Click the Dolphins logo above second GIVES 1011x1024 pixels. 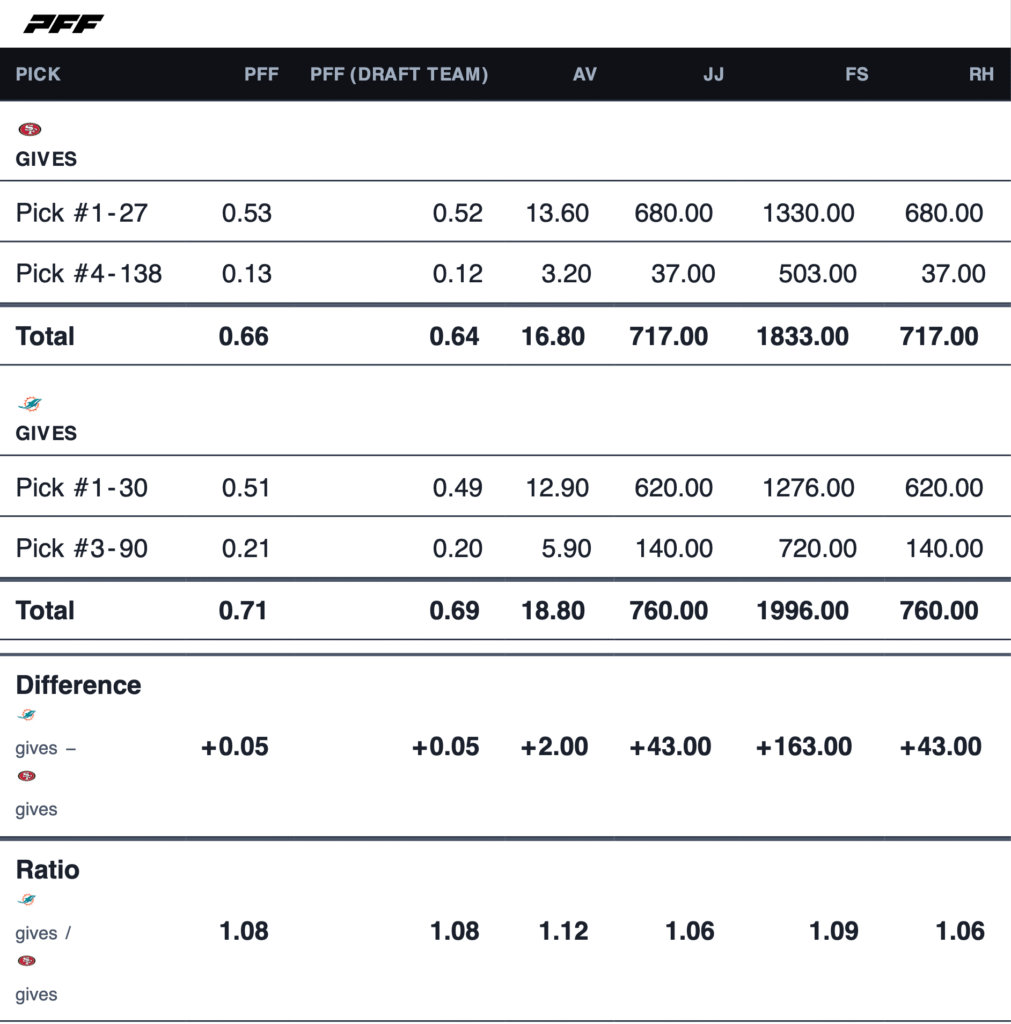pyautogui.click(x=30, y=404)
